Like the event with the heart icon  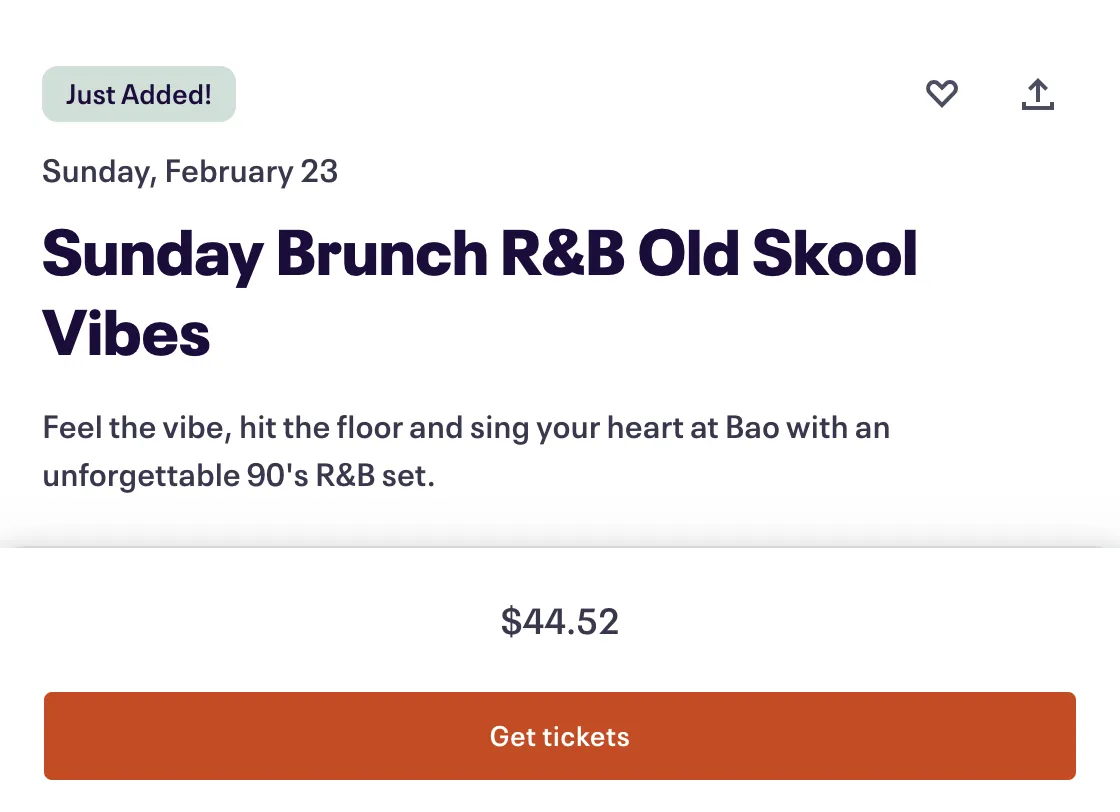pyautogui.click(x=941, y=94)
